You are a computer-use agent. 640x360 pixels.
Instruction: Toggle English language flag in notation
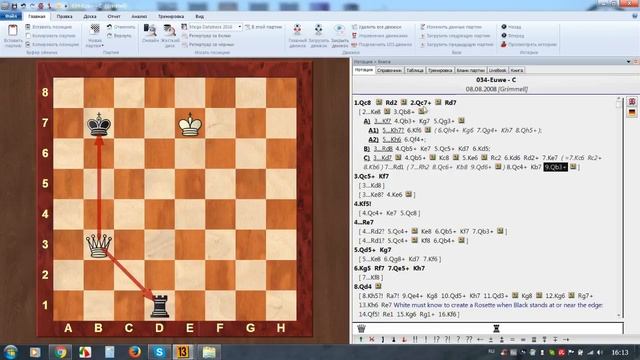(x=632, y=101)
